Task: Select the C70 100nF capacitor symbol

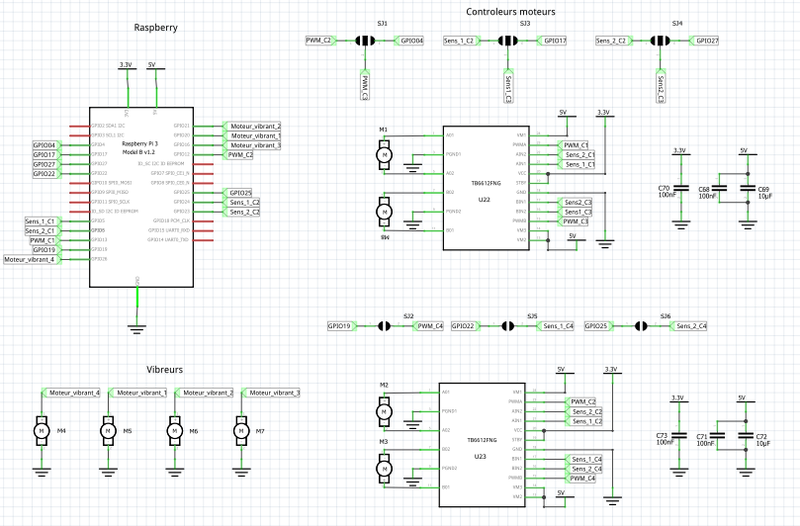Action: click(x=680, y=188)
